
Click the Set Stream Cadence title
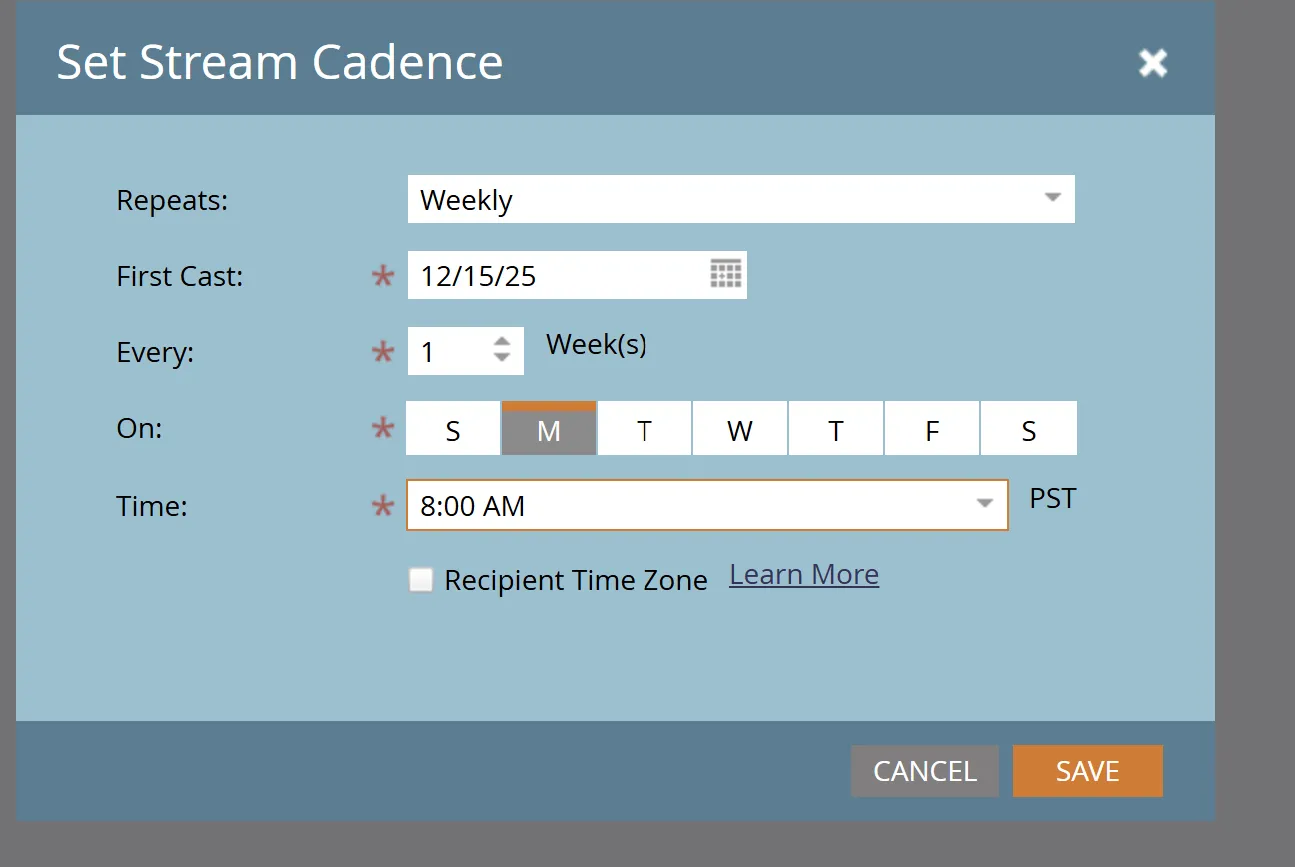280,62
